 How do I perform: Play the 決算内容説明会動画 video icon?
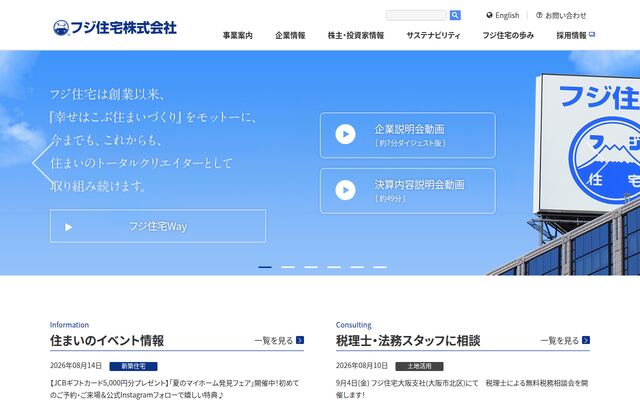click(x=345, y=190)
